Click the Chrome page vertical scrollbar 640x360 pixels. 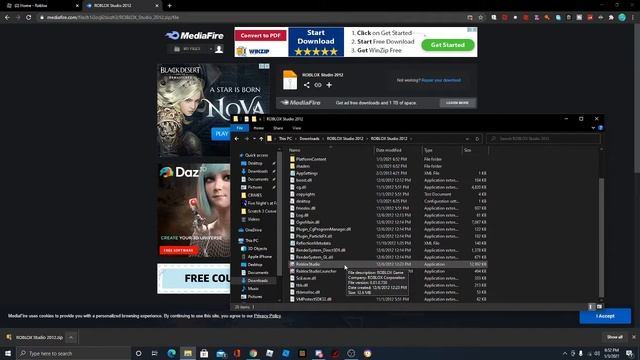click(637, 98)
